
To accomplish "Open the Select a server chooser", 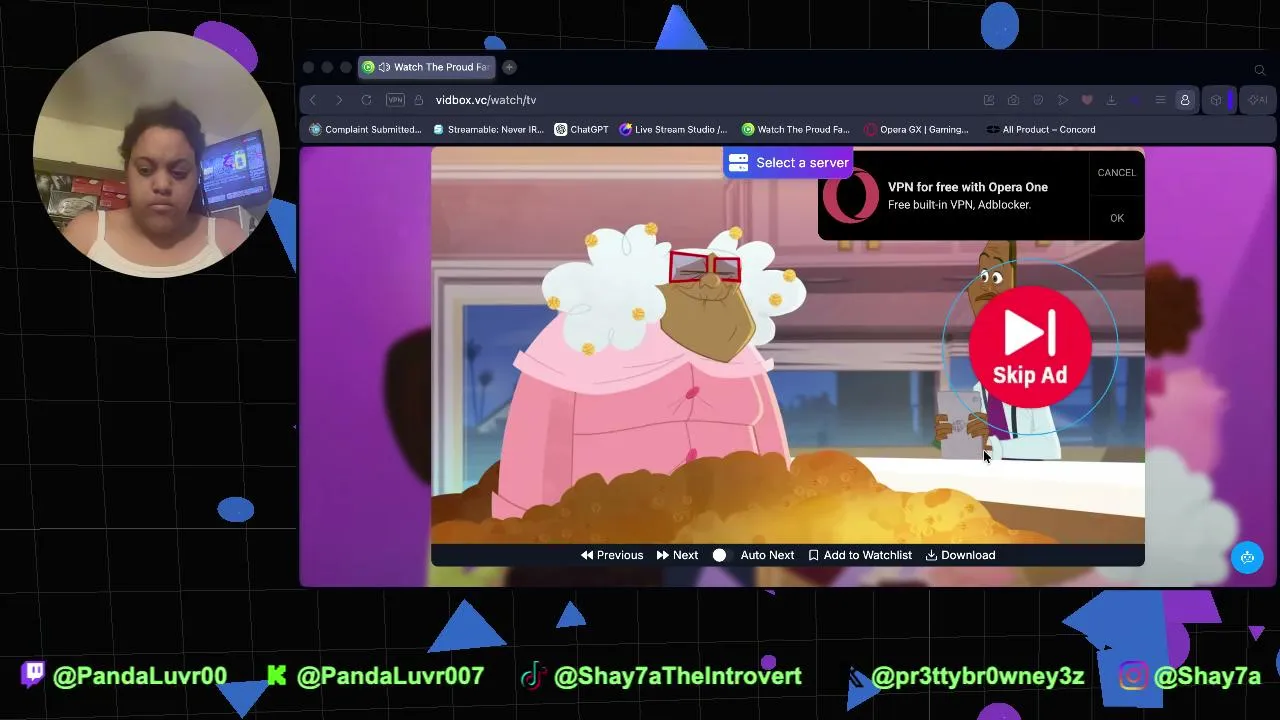I will pos(789,163).
